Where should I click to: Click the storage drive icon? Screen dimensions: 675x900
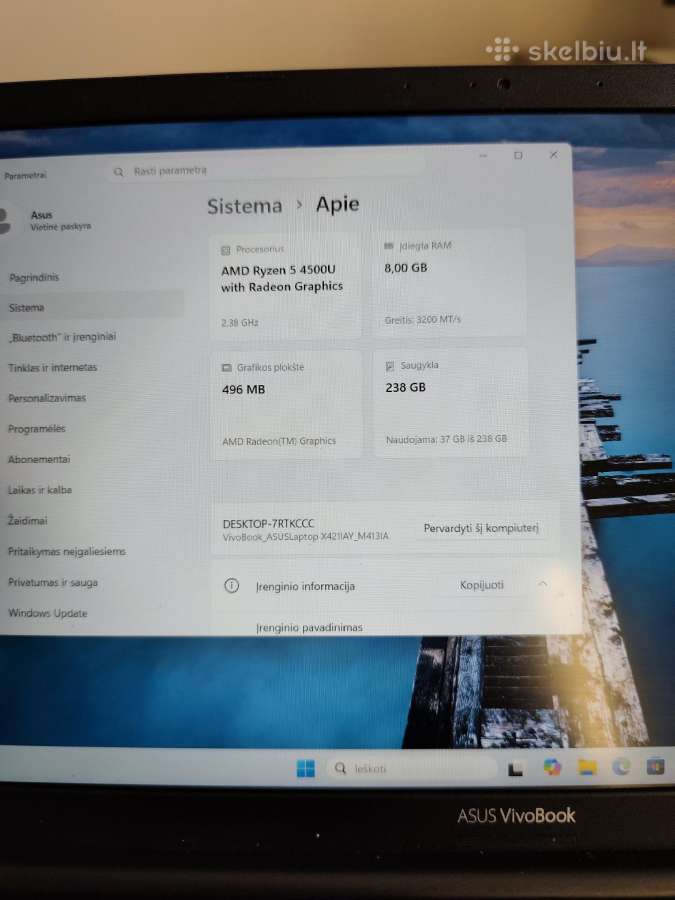[x=390, y=366]
